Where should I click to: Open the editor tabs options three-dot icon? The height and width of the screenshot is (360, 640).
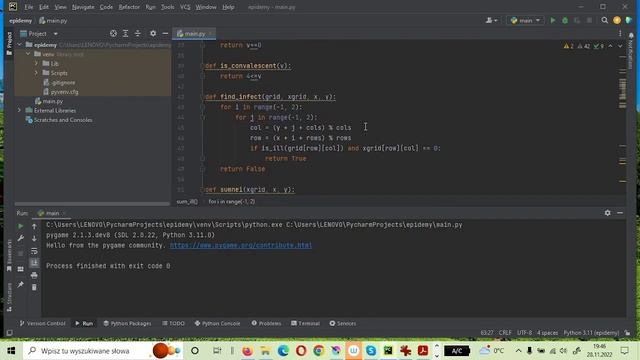coord(620,33)
